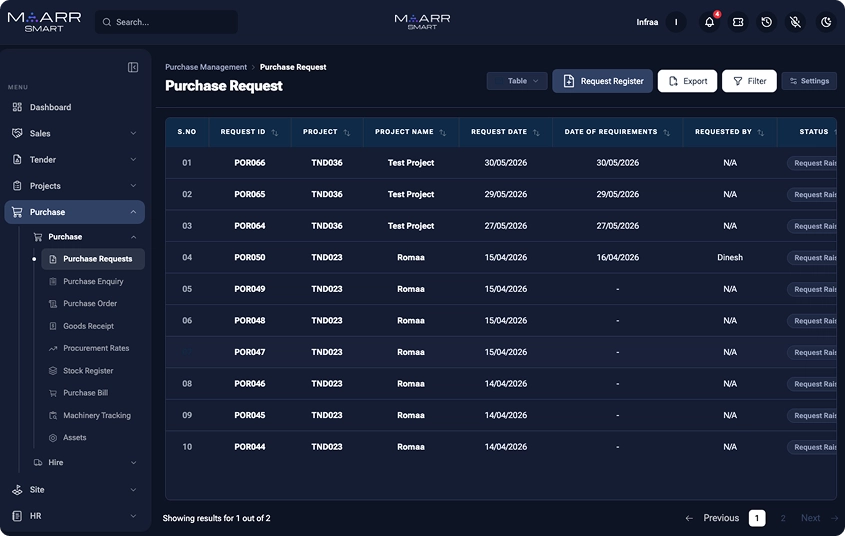This screenshot has height=536, width=845.
Task: Expand the Hire submenu chevron
Action: click(133, 463)
